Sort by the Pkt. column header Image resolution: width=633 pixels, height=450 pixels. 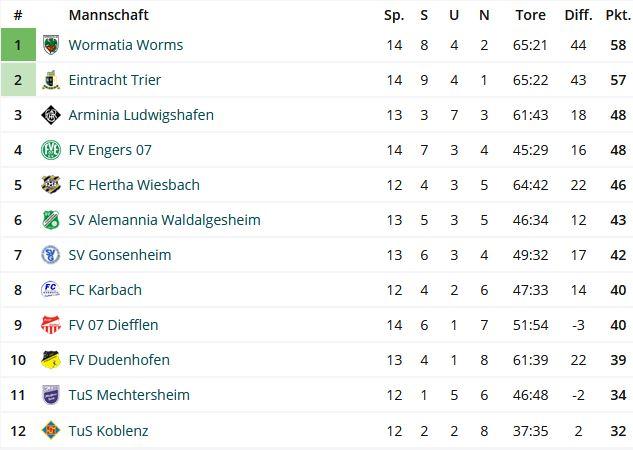point(618,15)
